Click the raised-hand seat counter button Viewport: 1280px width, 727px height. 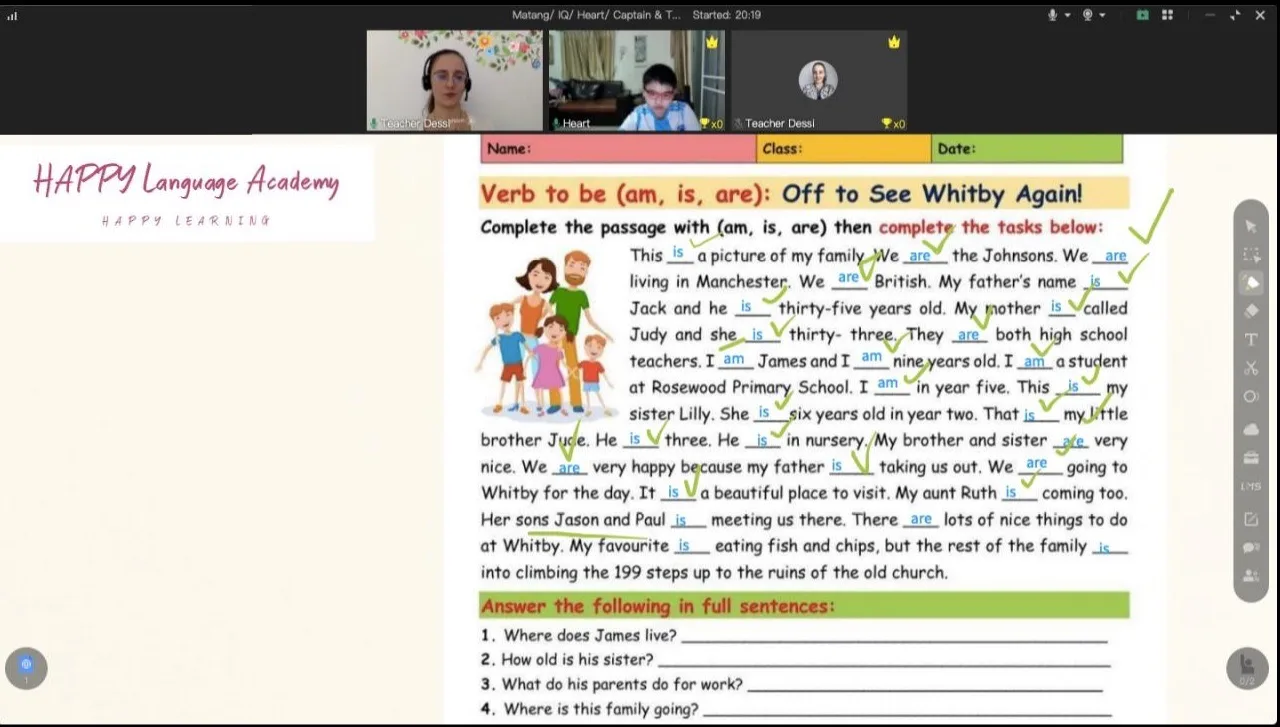1247,669
